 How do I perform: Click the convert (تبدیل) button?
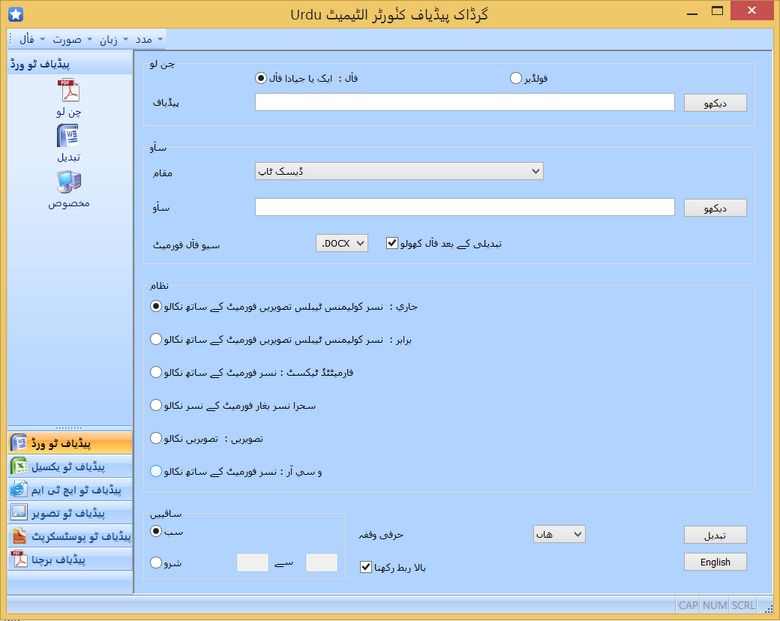tap(715, 535)
